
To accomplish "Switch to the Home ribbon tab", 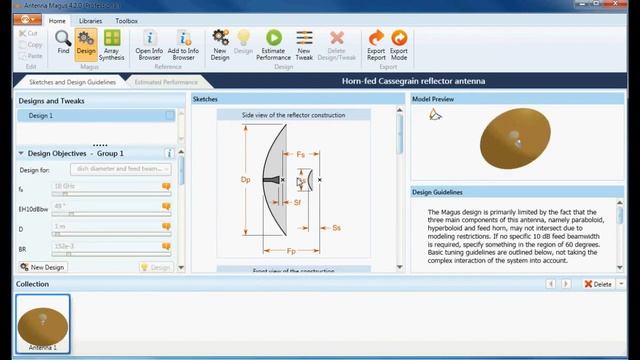I will tap(57, 21).
